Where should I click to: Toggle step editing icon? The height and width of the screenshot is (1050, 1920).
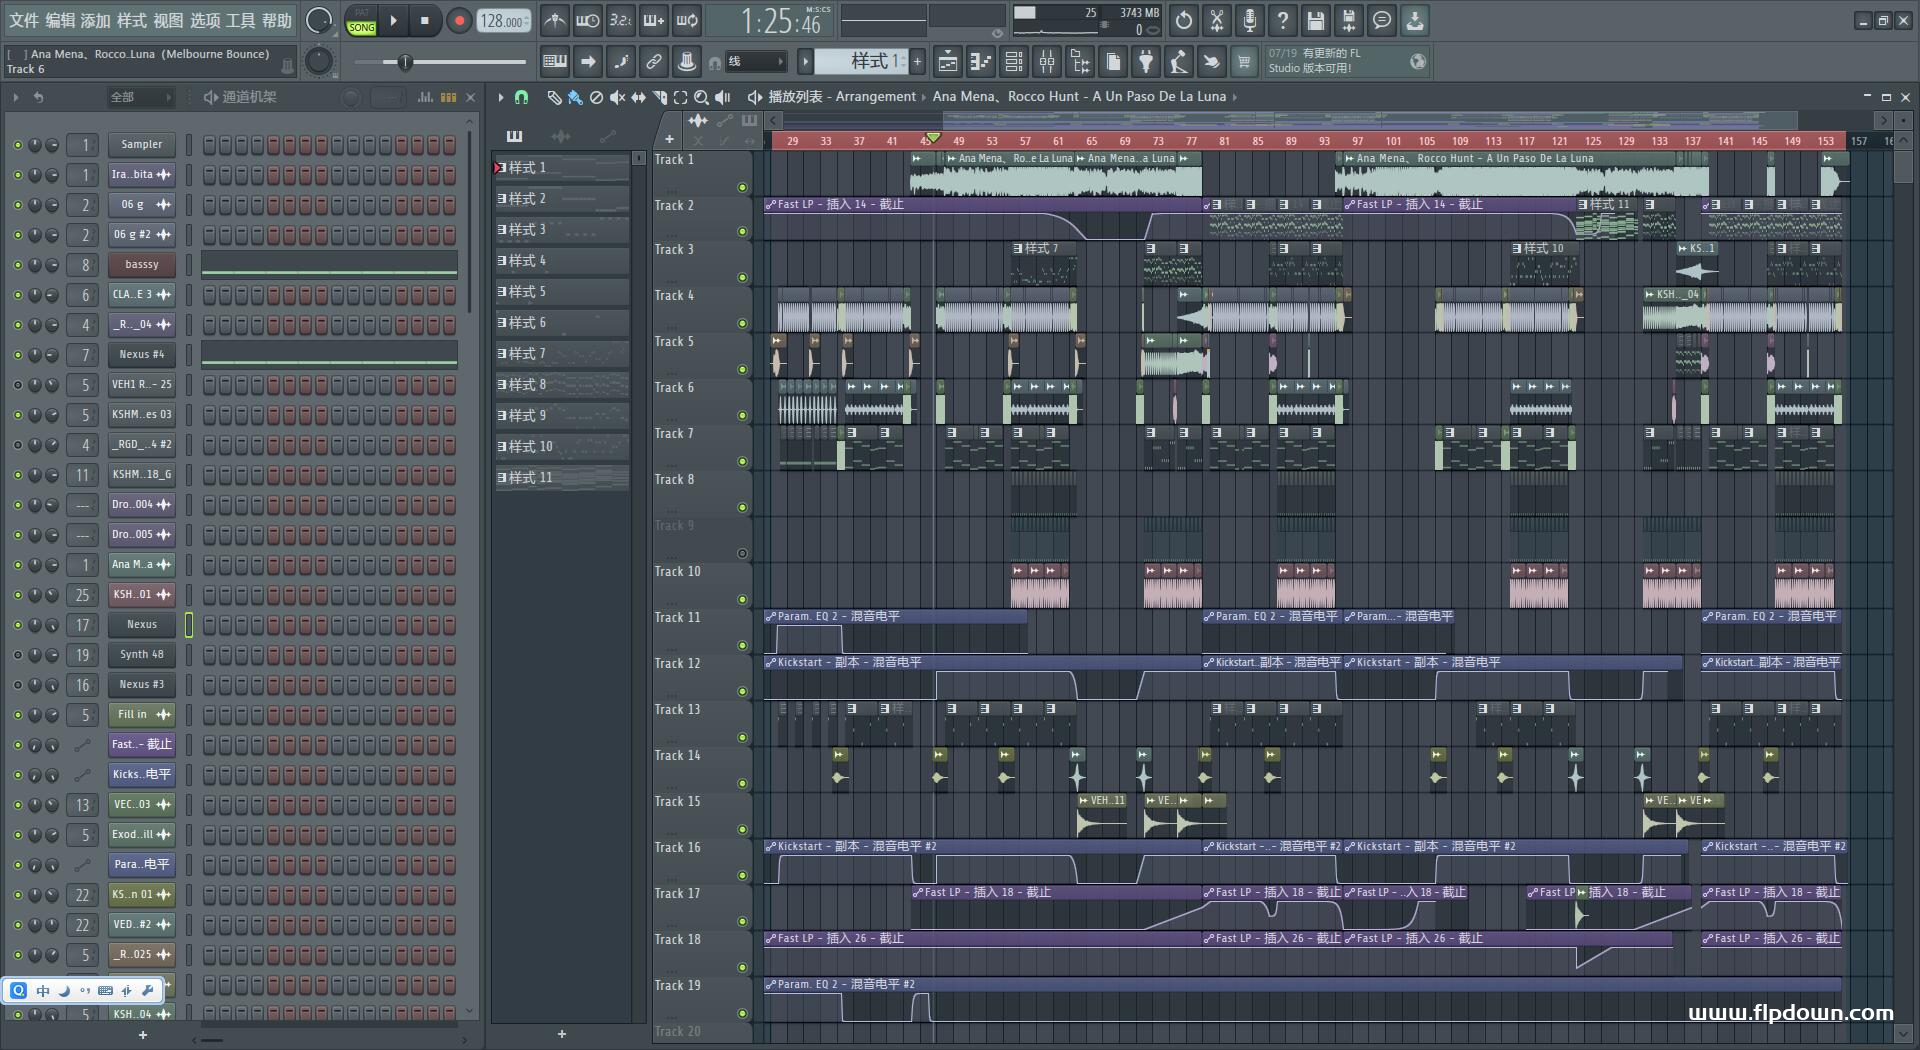coord(621,62)
